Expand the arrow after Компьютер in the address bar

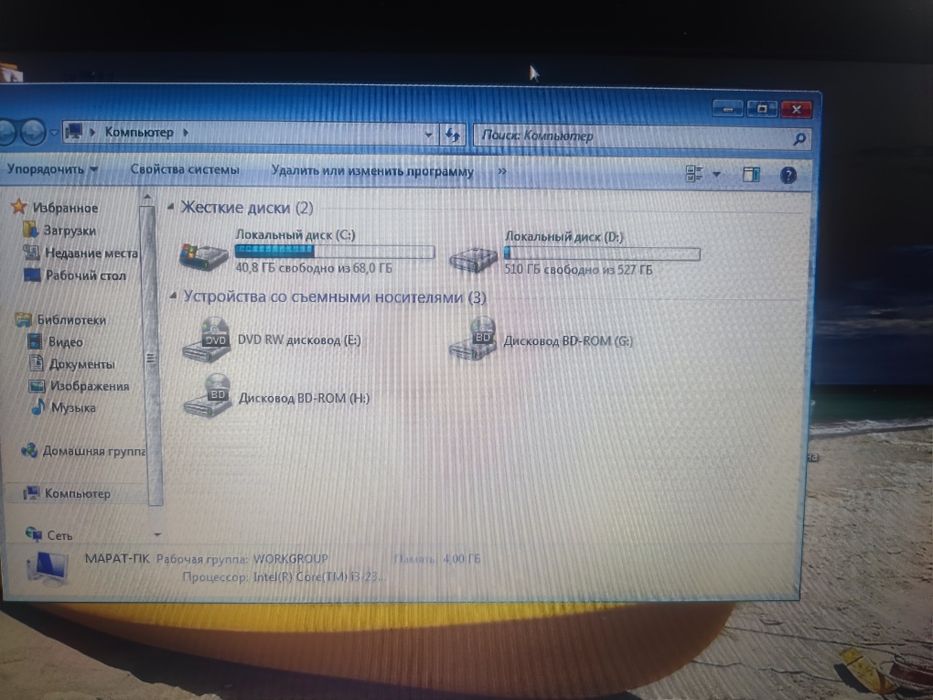pos(186,132)
